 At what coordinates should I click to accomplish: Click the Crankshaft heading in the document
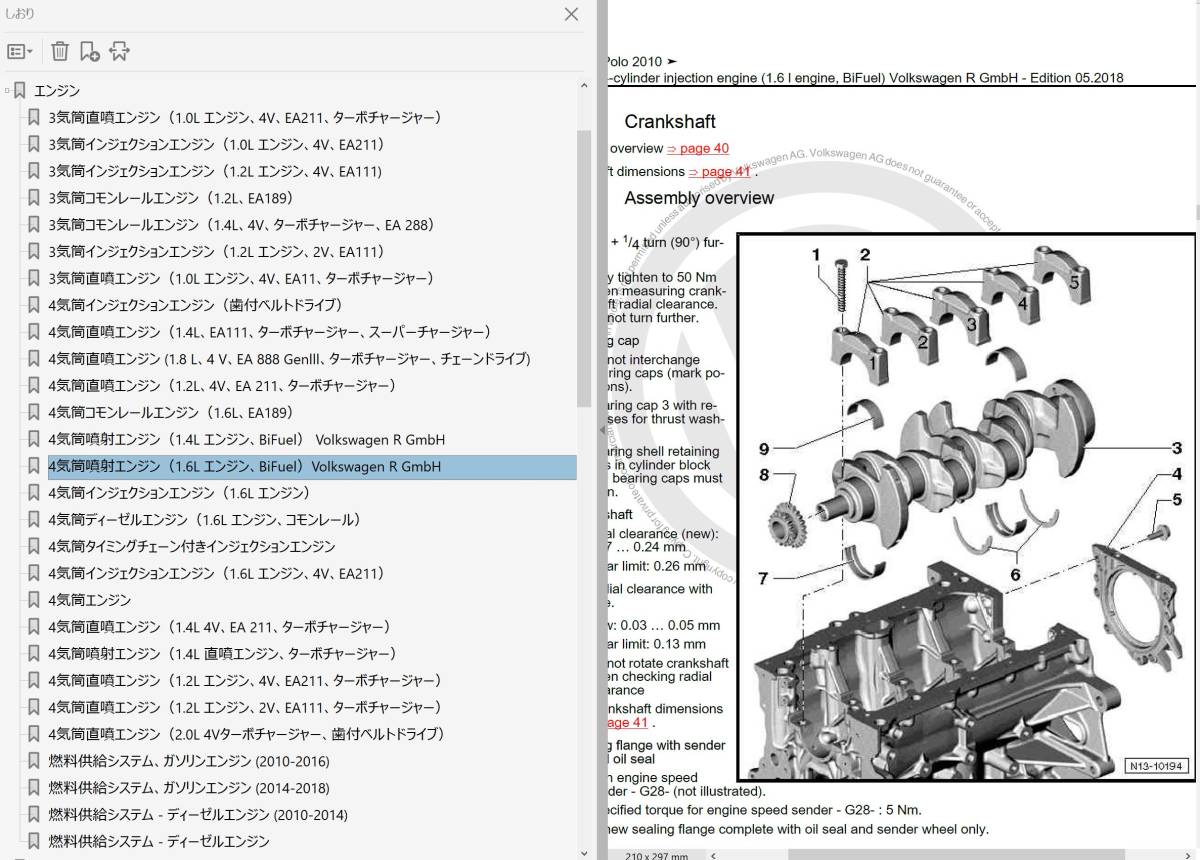[670, 122]
